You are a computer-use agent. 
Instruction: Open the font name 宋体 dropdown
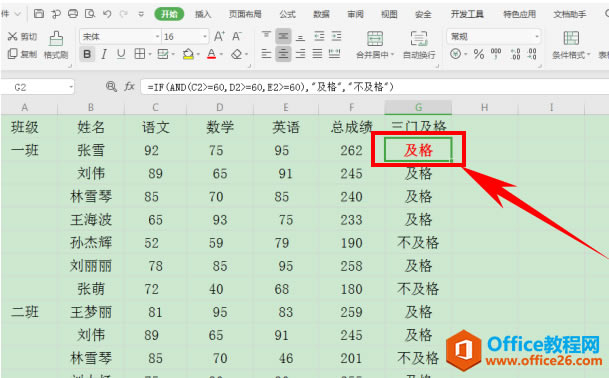tap(157, 37)
